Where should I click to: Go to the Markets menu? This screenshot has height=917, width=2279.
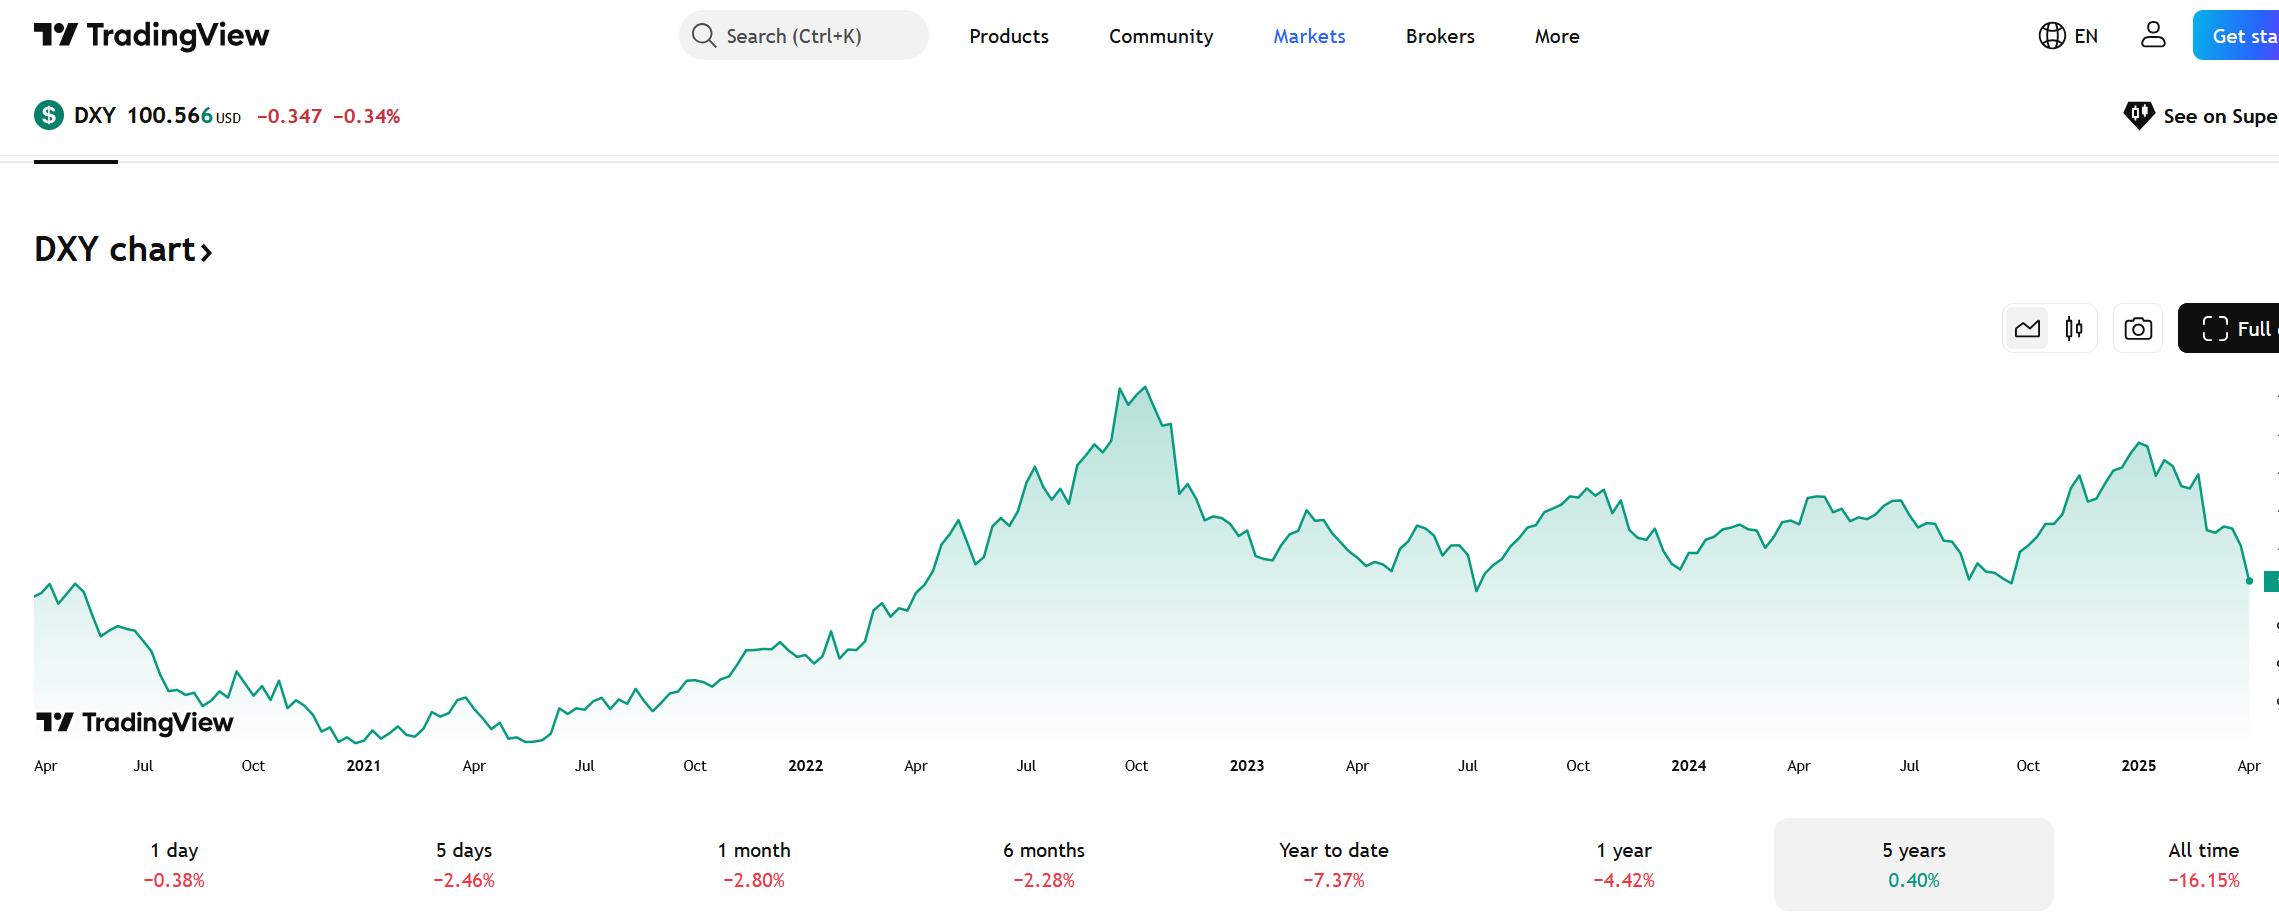click(1309, 36)
